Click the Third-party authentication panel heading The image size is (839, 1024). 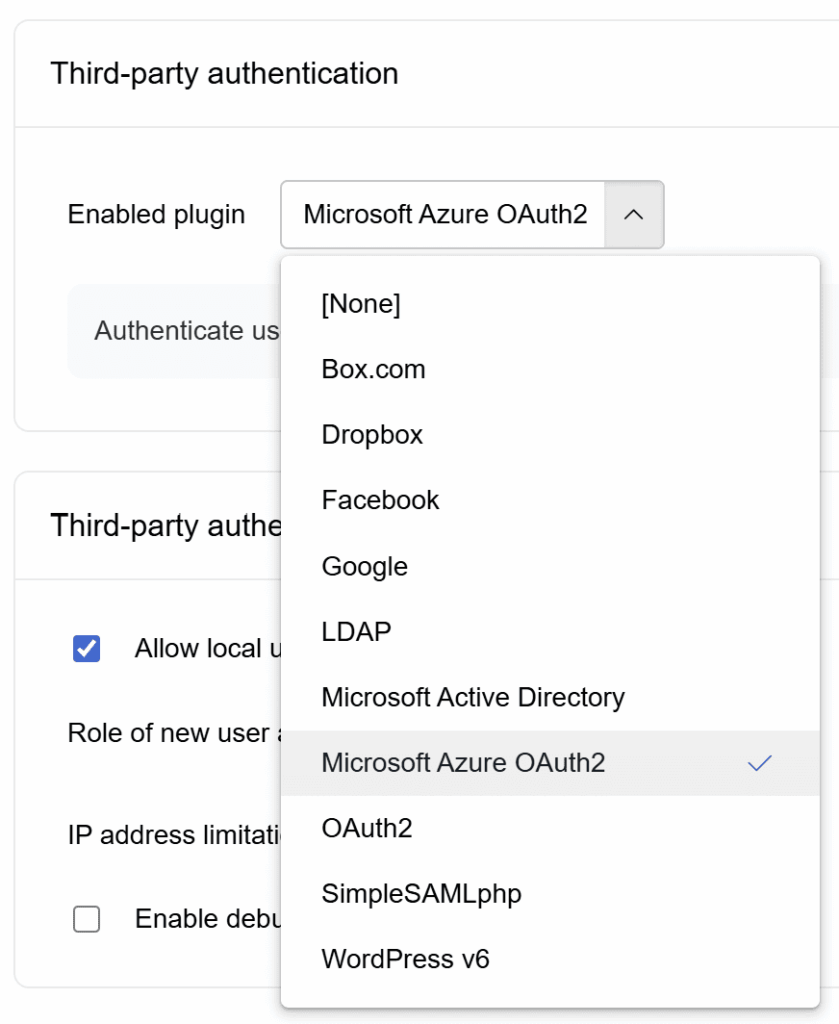224,74
